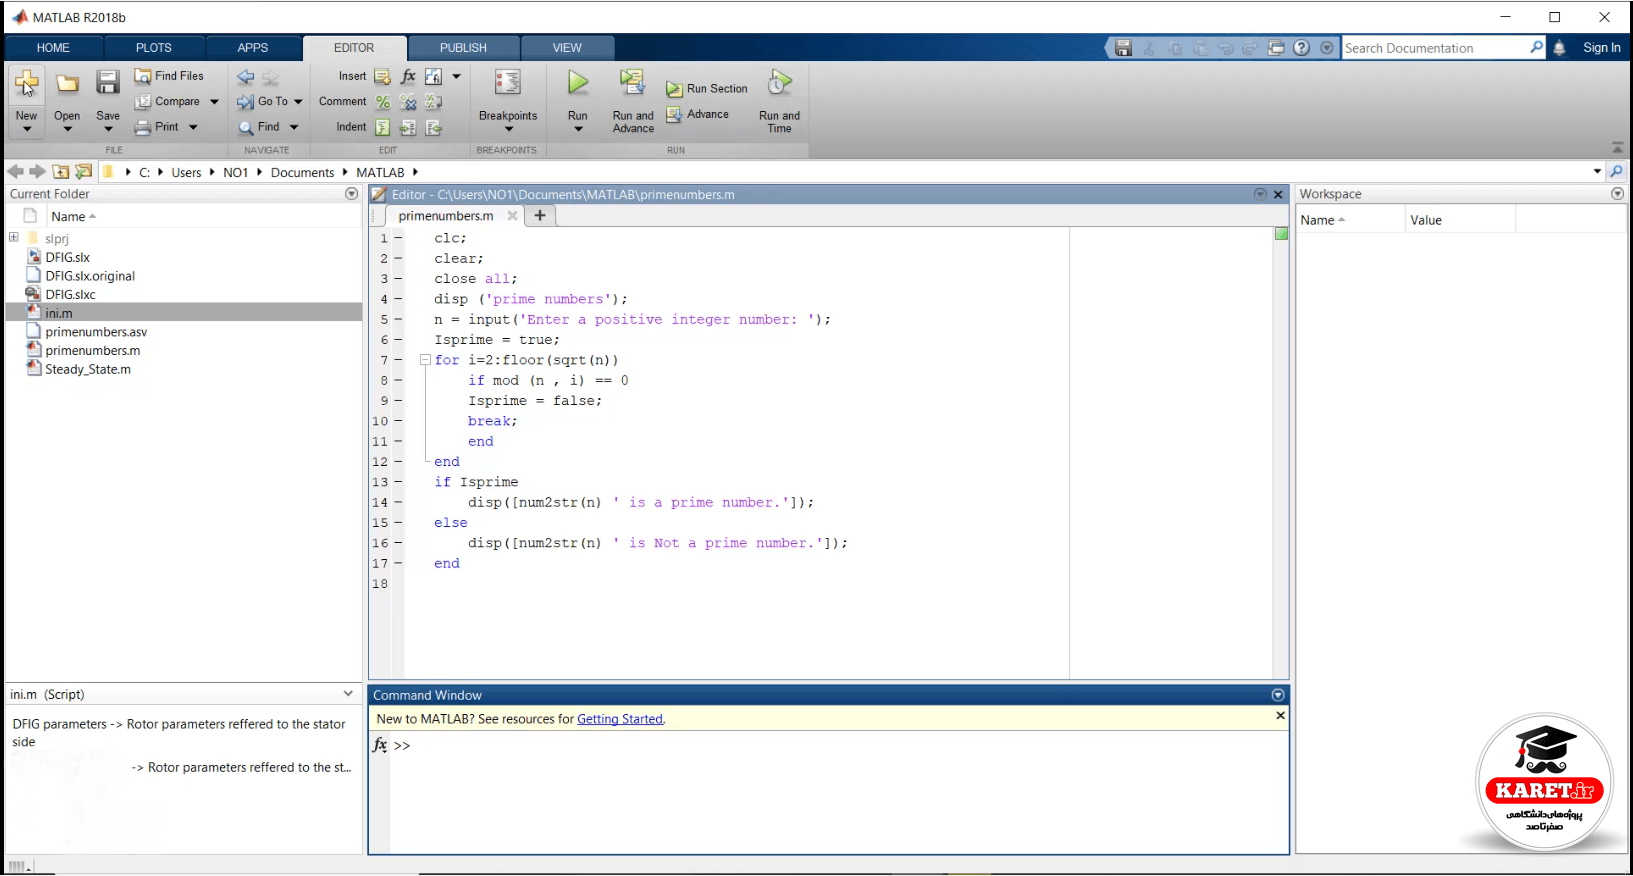
Task: Decrease indent of selected lines
Action: [x=433, y=127]
